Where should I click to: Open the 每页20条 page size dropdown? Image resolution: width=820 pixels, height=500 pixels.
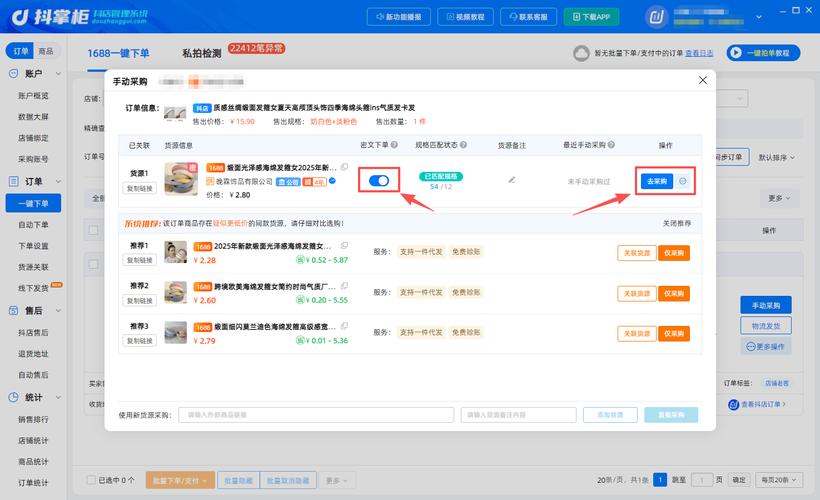click(x=779, y=480)
